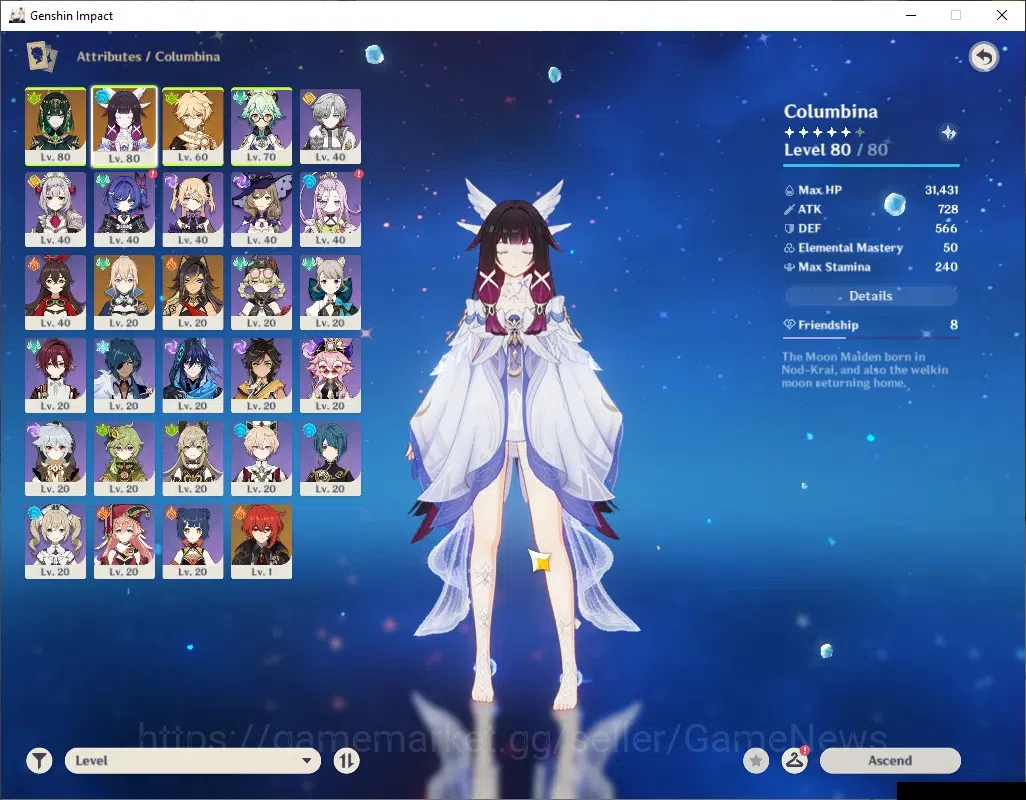
Task: Open the character filter funnel icon
Action: [39, 760]
